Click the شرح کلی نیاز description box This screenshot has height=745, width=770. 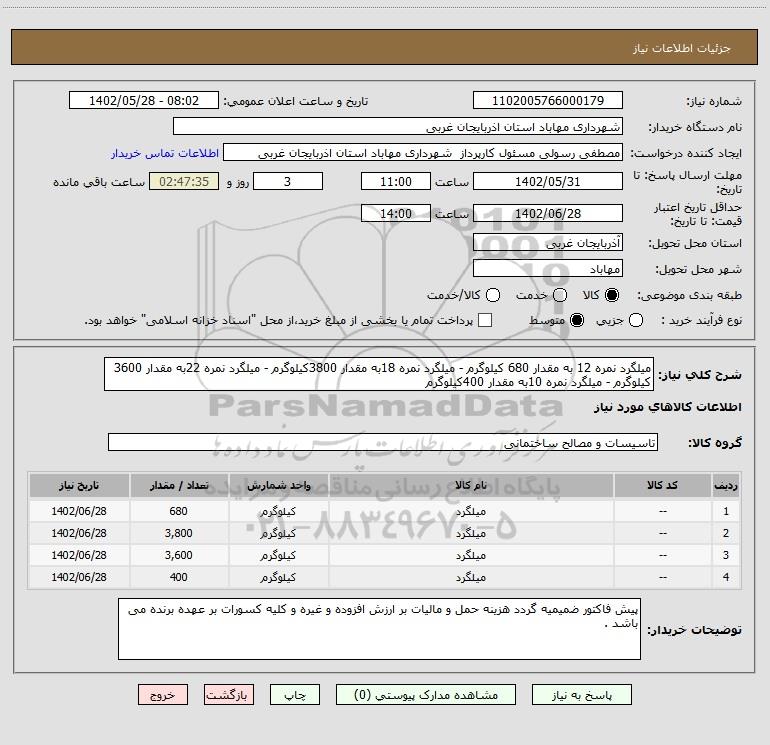[379, 374]
